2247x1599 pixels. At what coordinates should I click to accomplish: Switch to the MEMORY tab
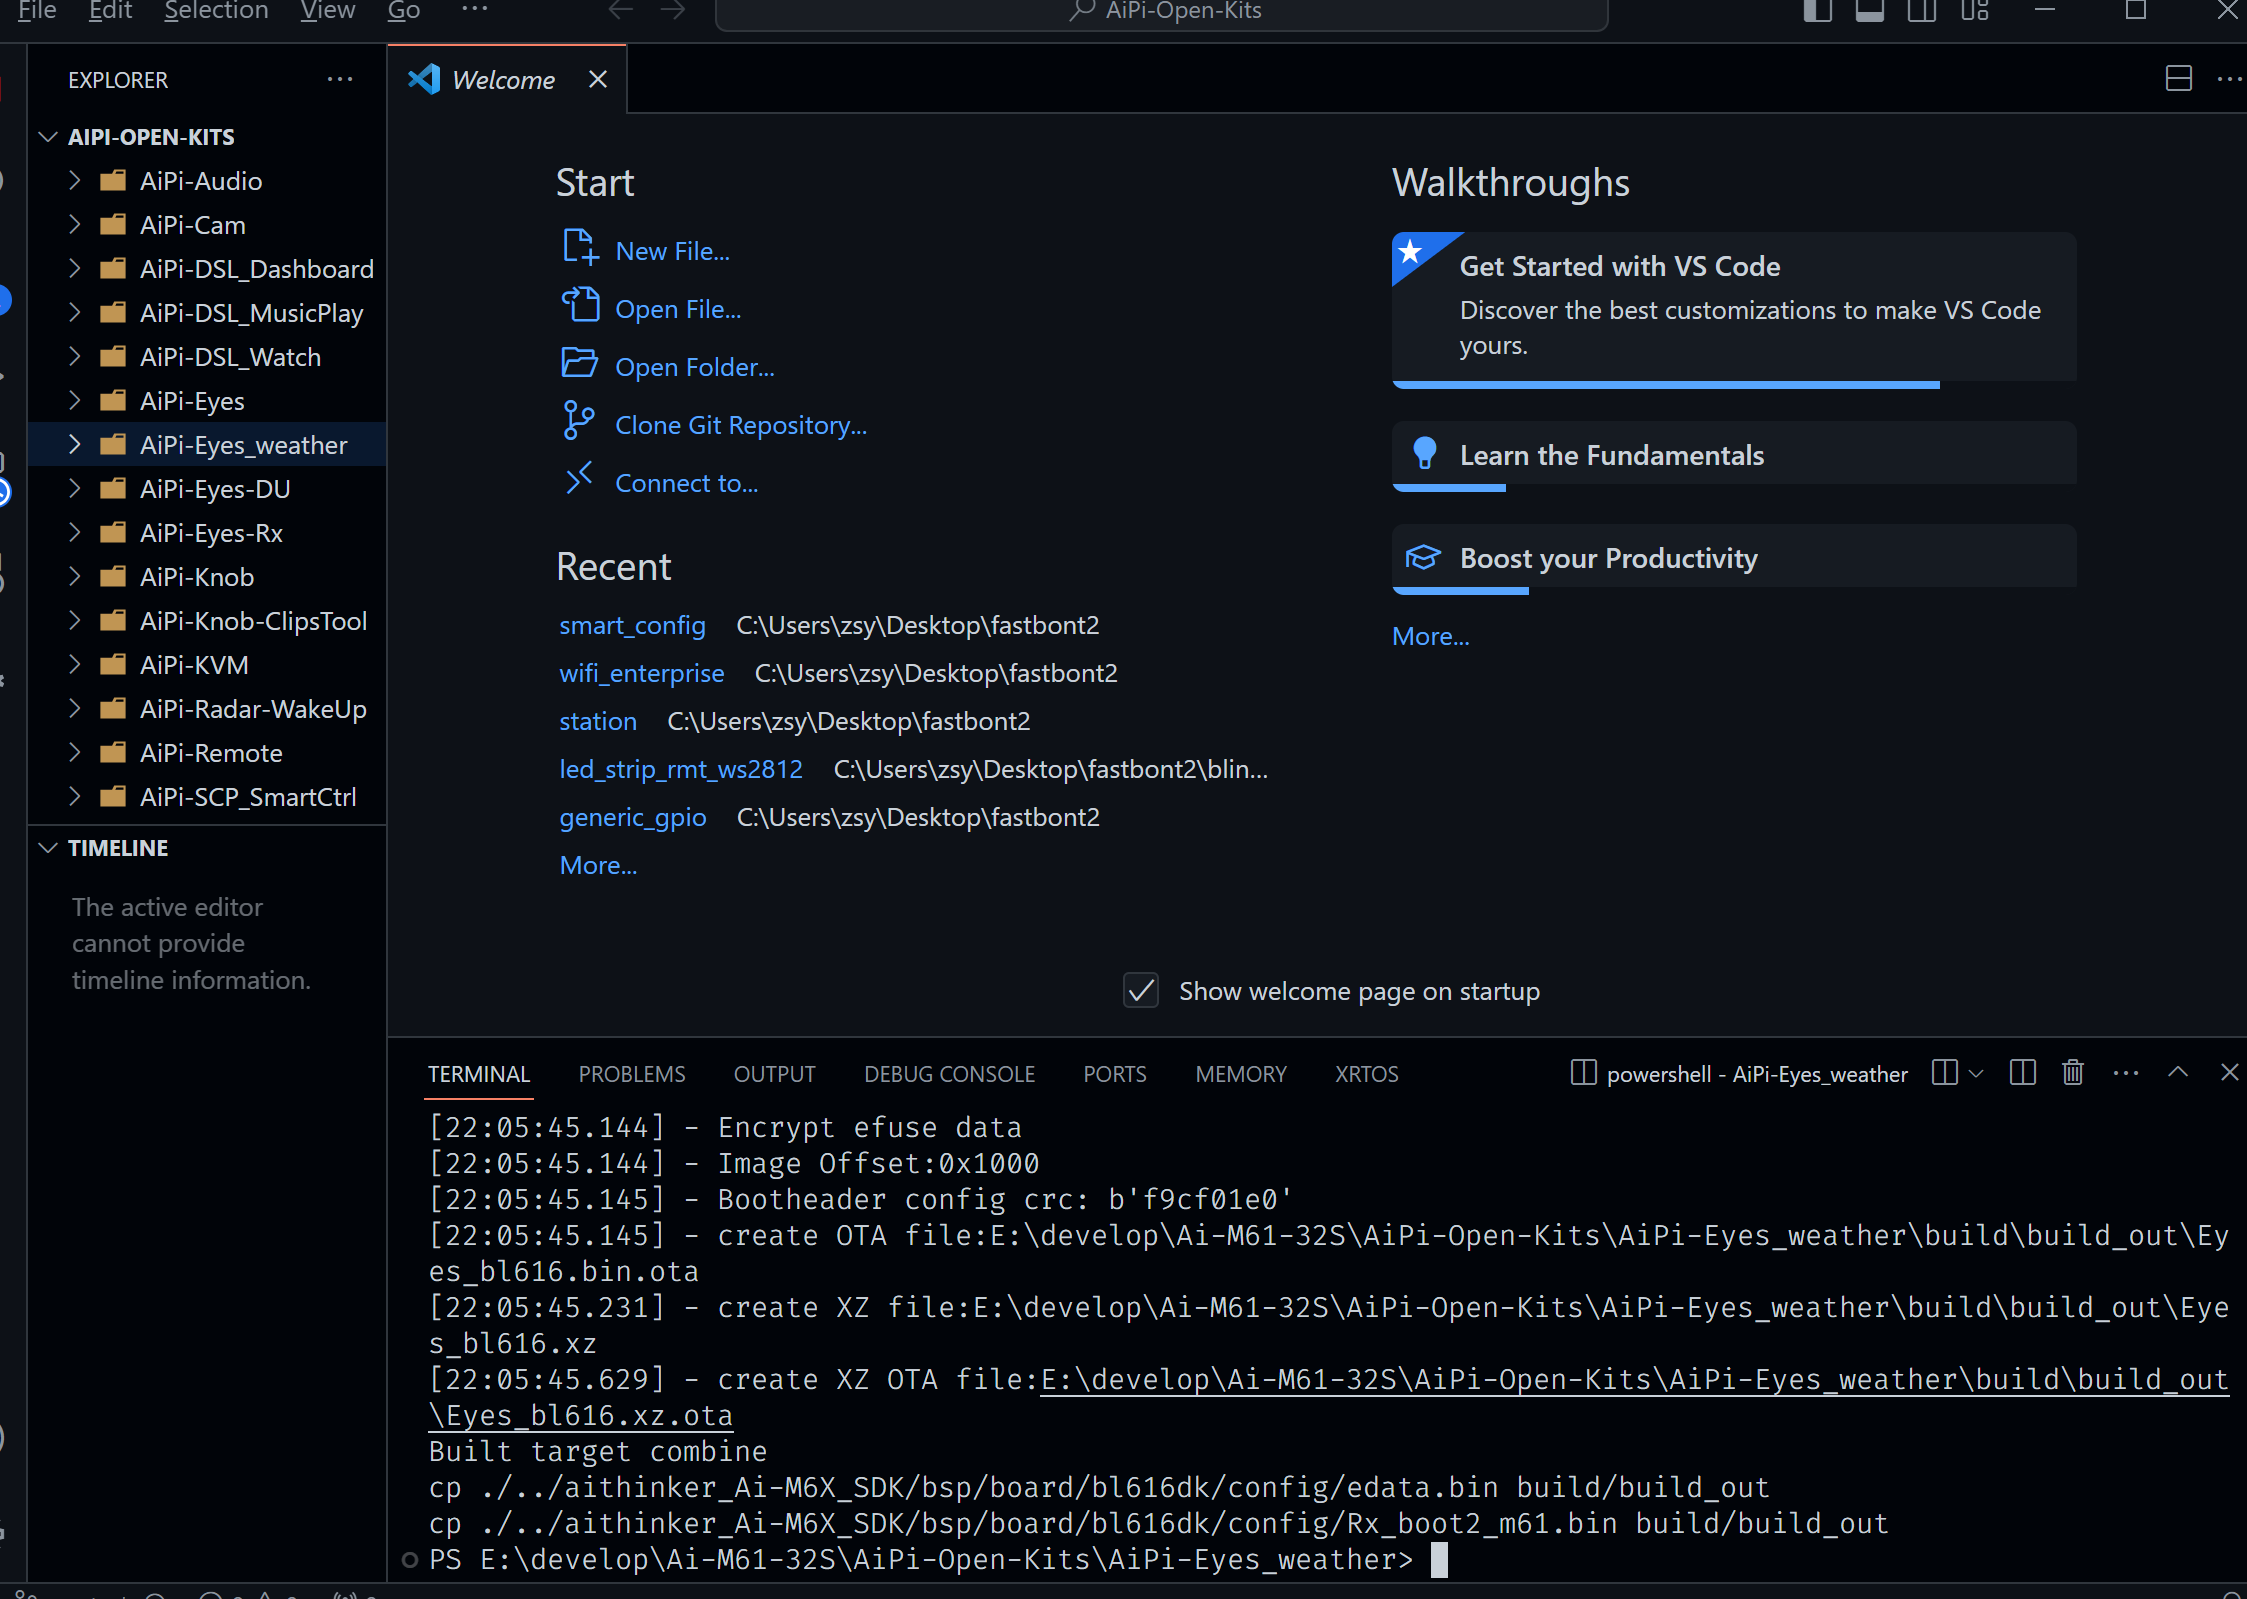[x=1241, y=1074]
